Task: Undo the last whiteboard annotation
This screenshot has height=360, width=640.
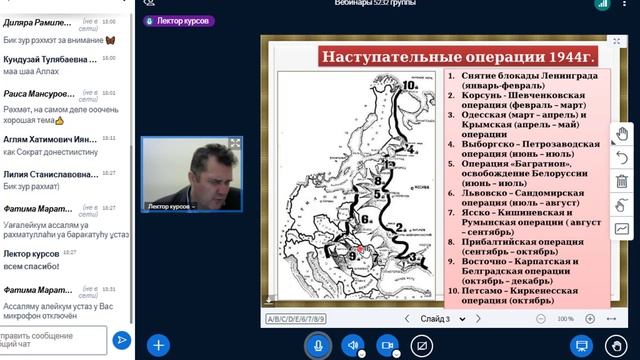Action: coord(622,158)
